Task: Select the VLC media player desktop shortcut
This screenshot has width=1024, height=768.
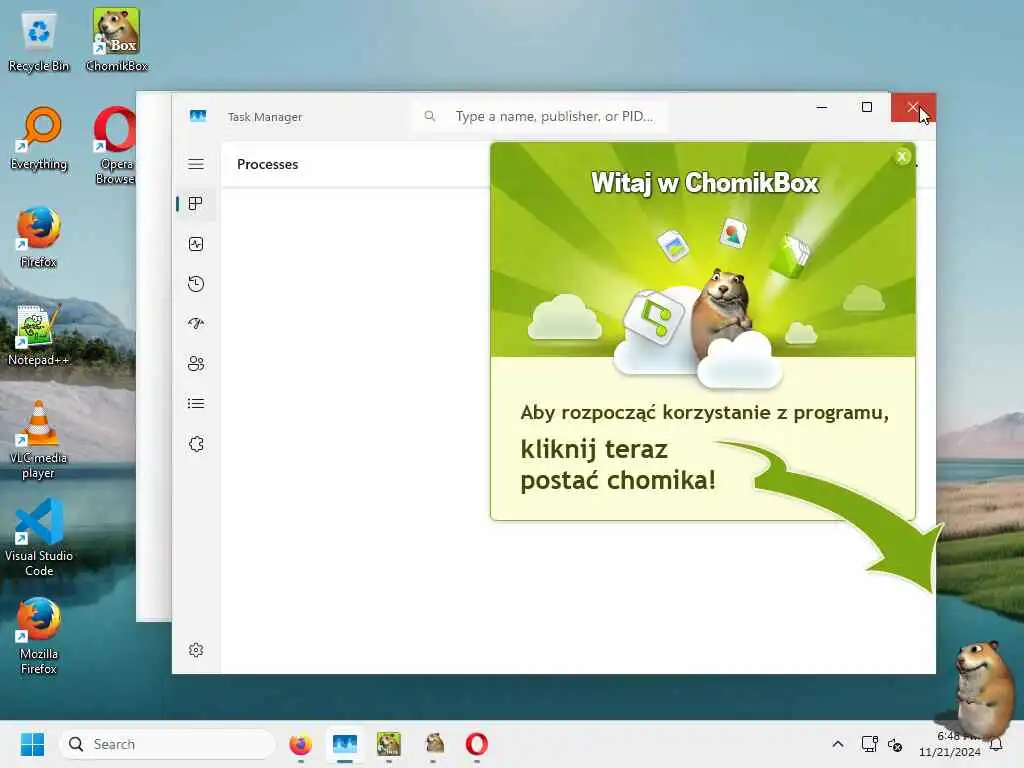Action: (39, 440)
